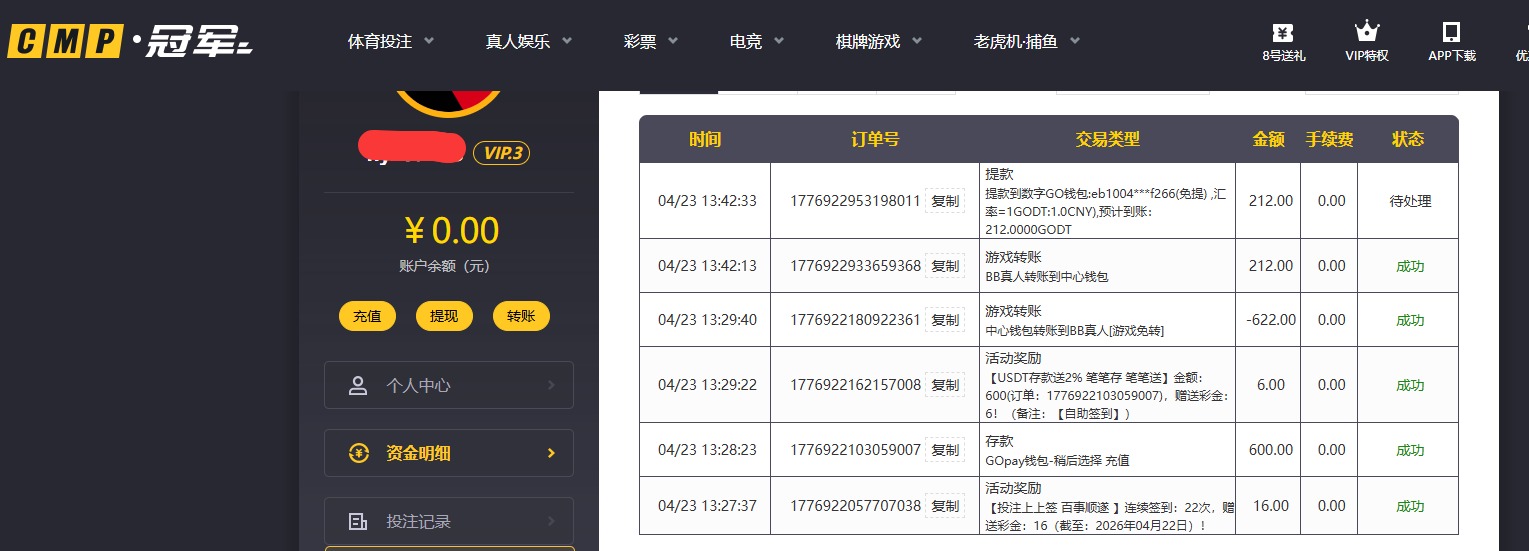Click the 资金明细 row chevron

(x=551, y=453)
